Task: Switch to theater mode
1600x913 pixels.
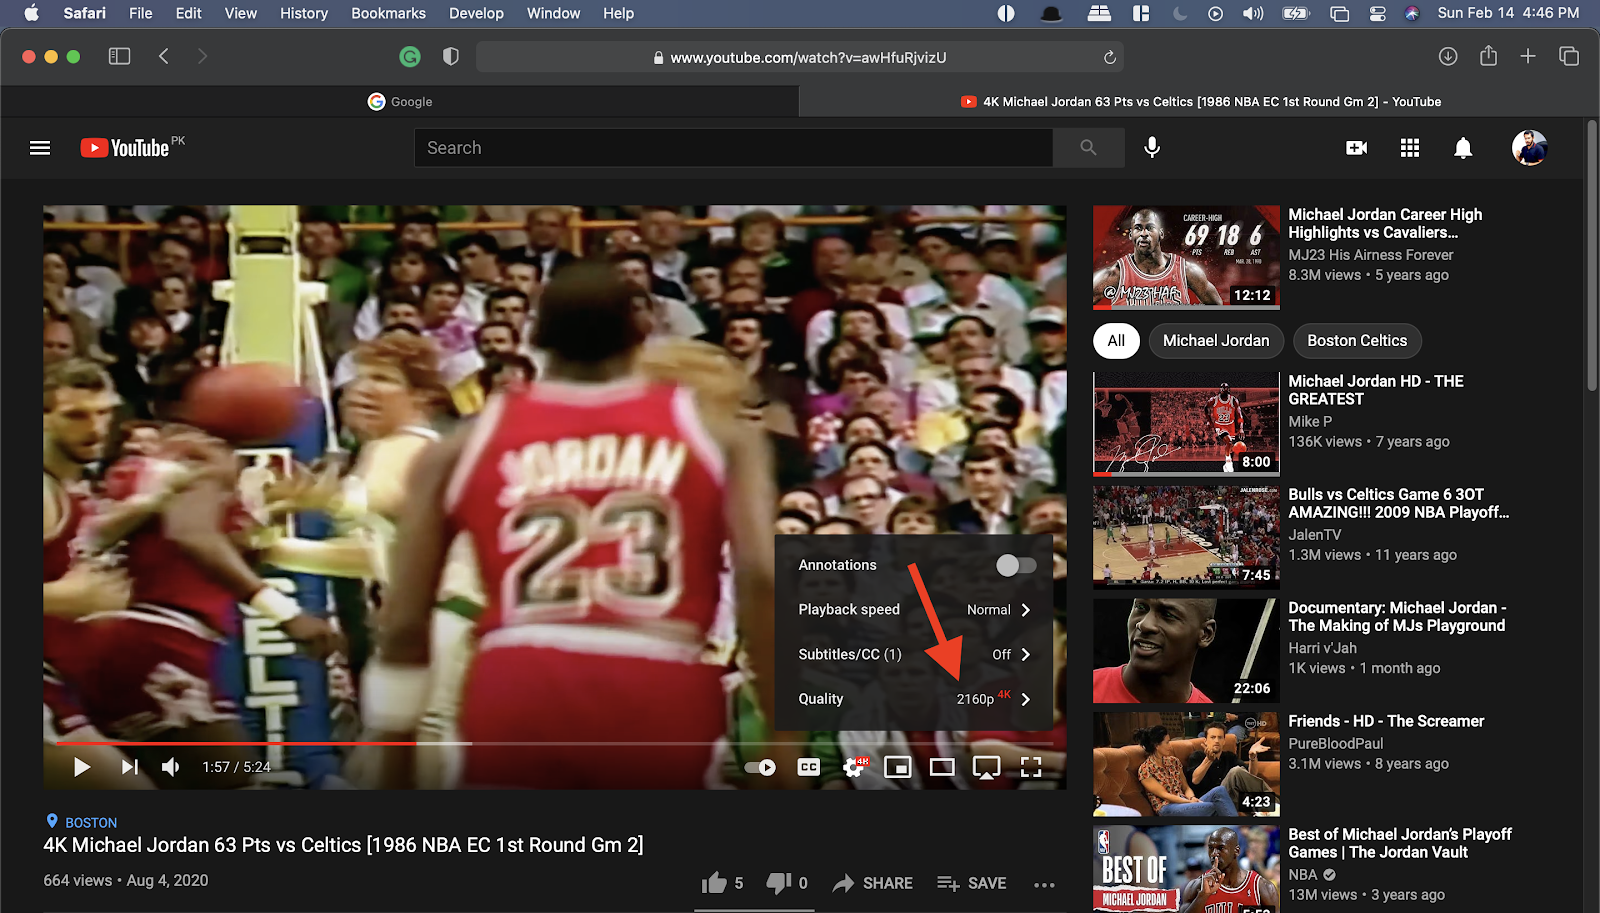Action: click(942, 767)
